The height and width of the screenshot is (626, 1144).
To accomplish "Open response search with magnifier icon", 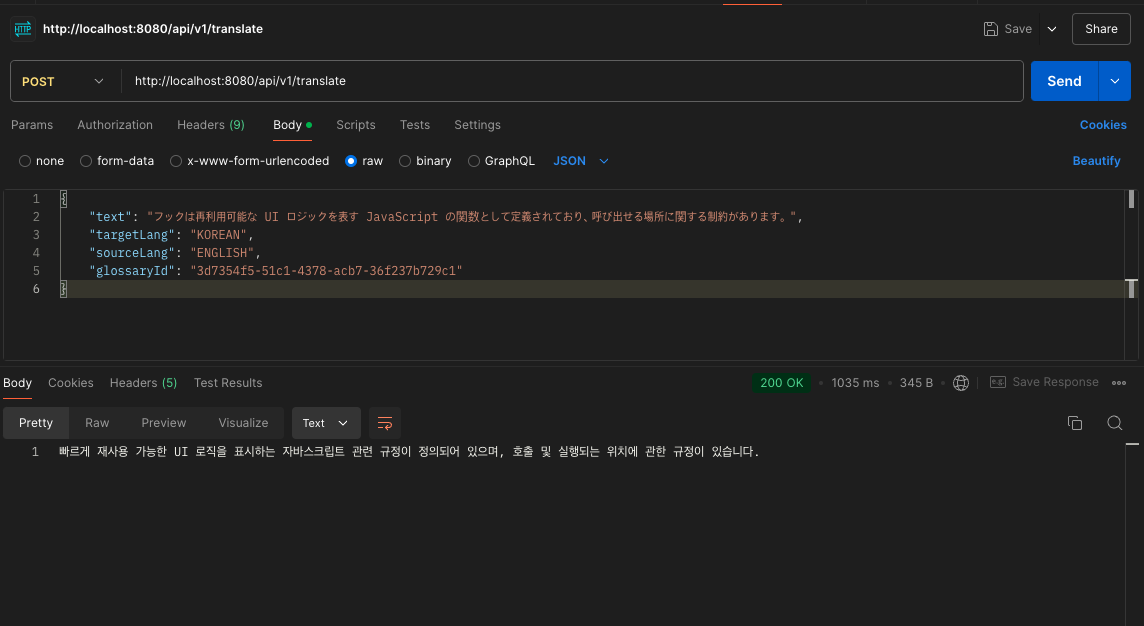I will pyautogui.click(x=1114, y=423).
